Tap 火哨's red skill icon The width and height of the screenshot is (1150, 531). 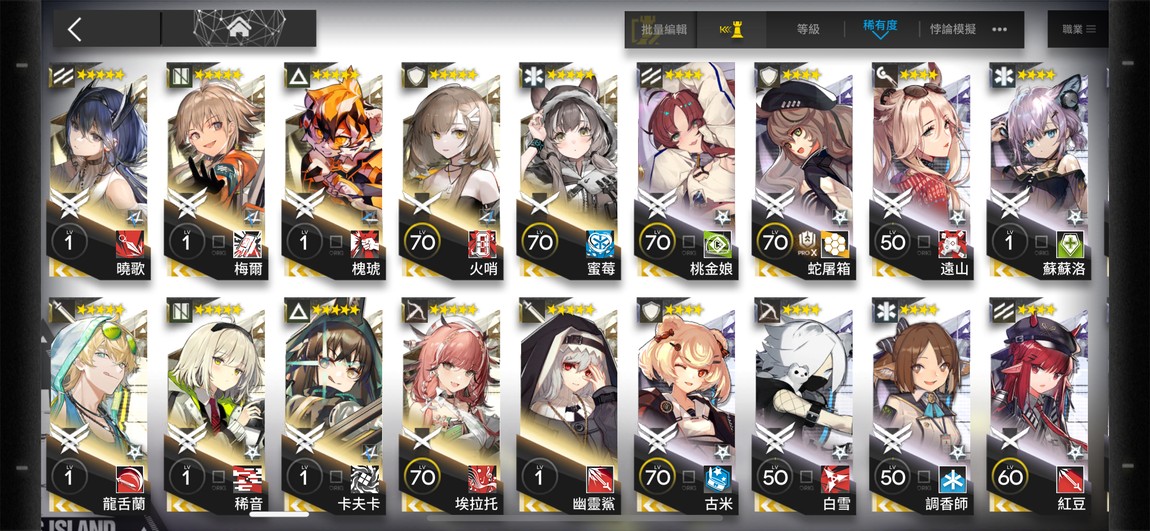tap(482, 243)
